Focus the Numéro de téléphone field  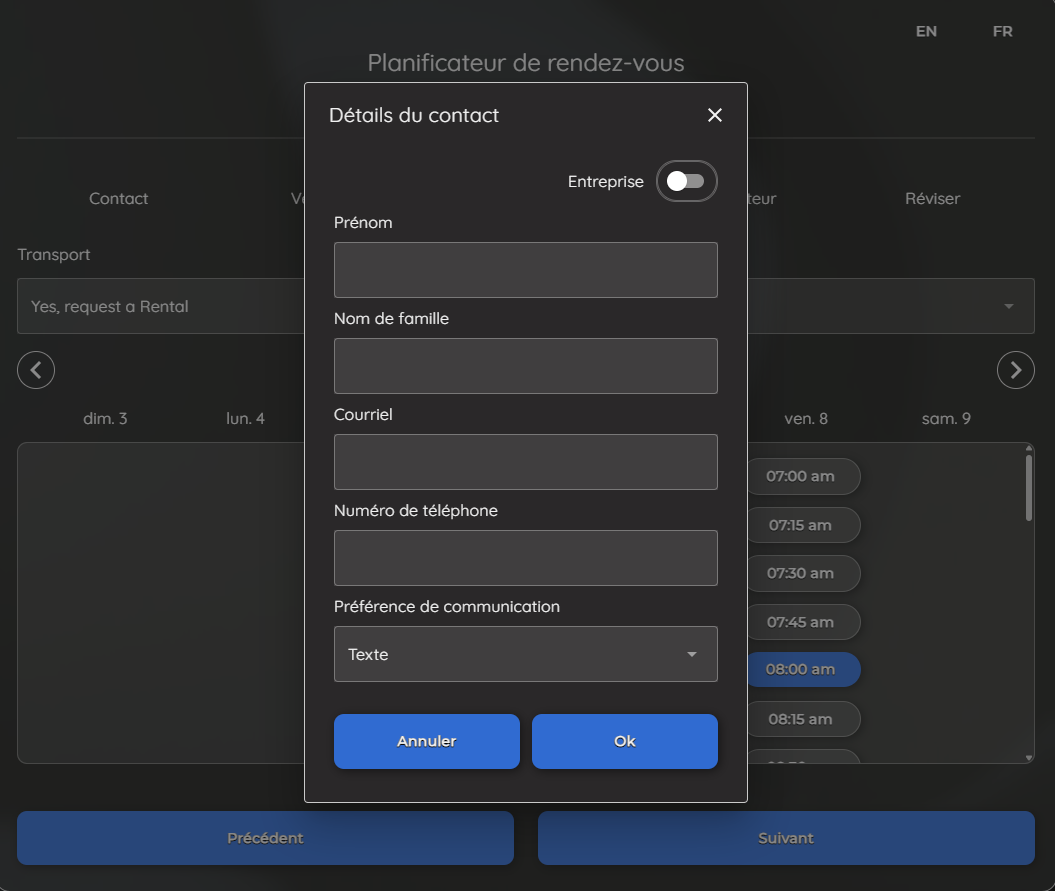coord(525,558)
